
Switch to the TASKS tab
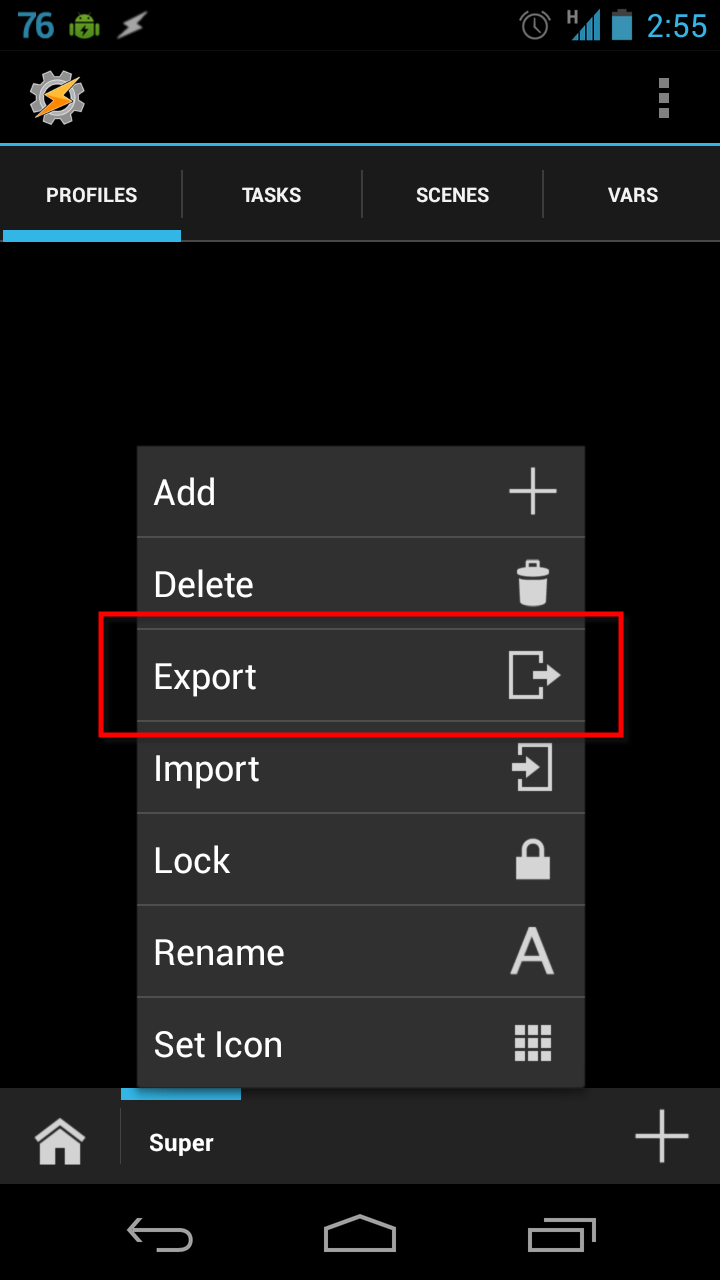[x=271, y=194]
